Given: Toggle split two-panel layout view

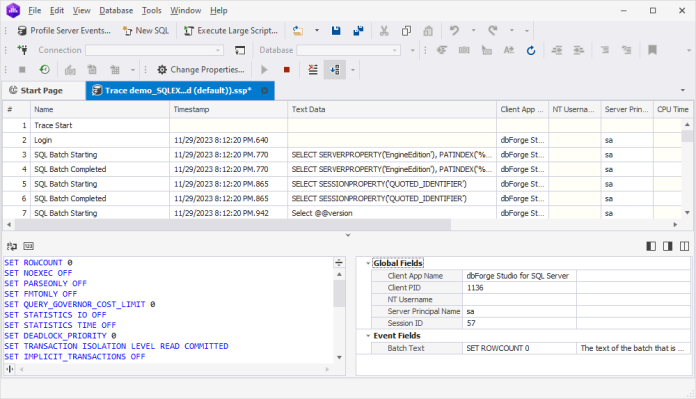Looking at the screenshot, I should click(684, 246).
